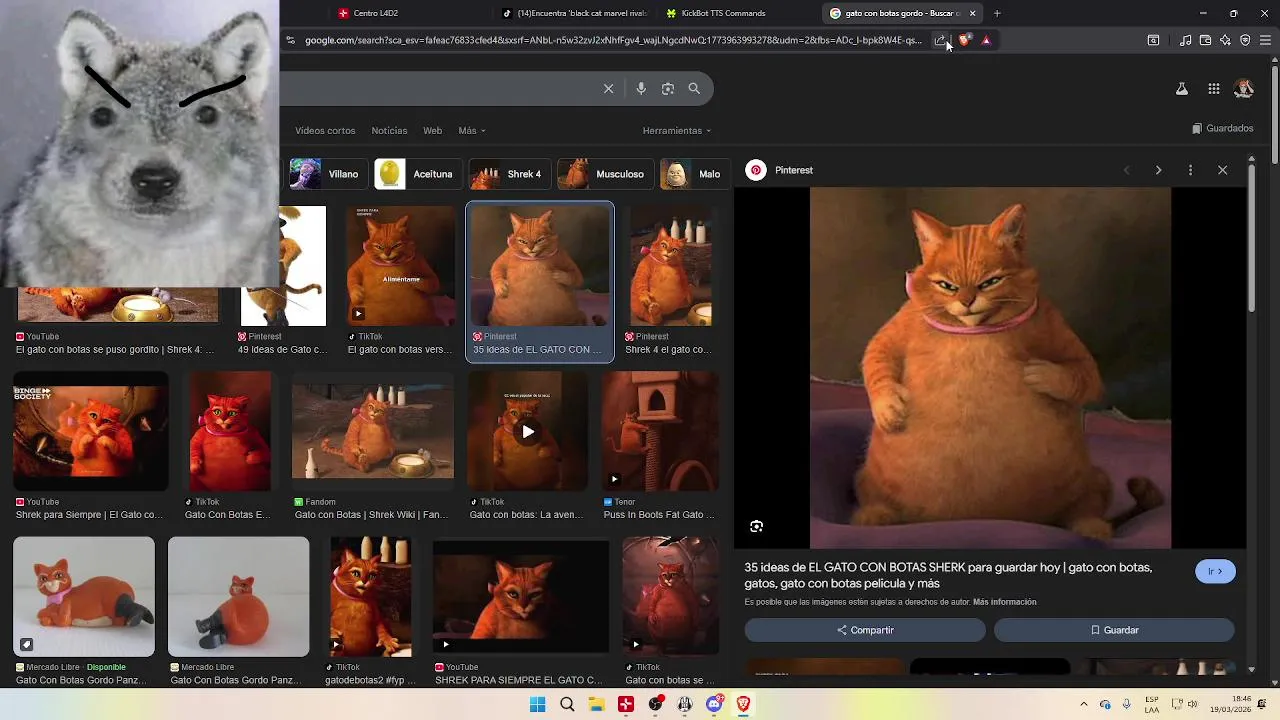The height and width of the screenshot is (720, 1280).
Task: Click the address bar URL field
Action: tap(613, 40)
